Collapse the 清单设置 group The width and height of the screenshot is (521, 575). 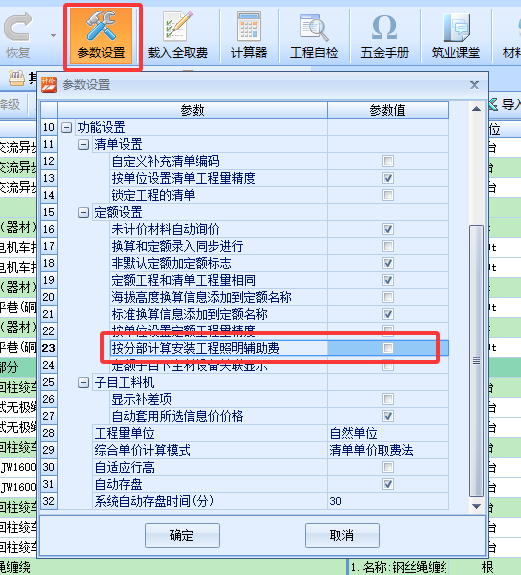(x=83, y=144)
